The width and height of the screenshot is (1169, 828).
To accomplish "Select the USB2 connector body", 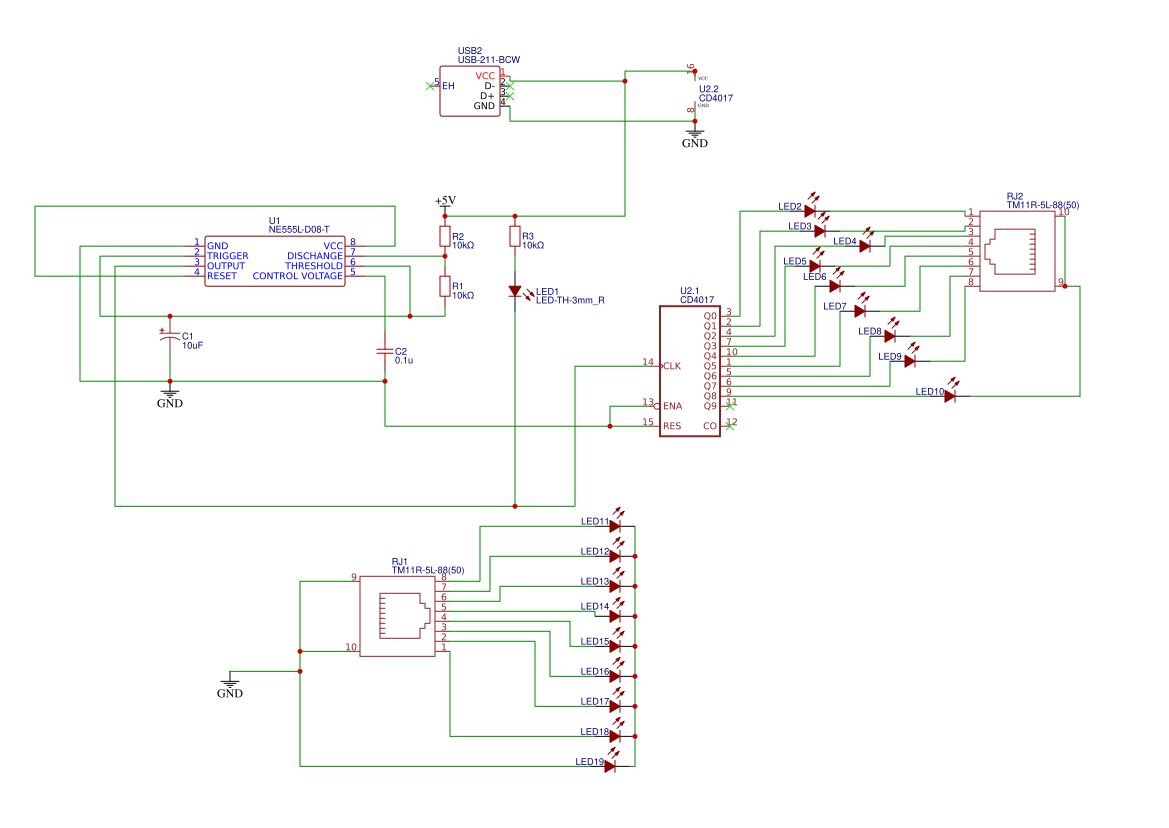I will coord(470,91).
